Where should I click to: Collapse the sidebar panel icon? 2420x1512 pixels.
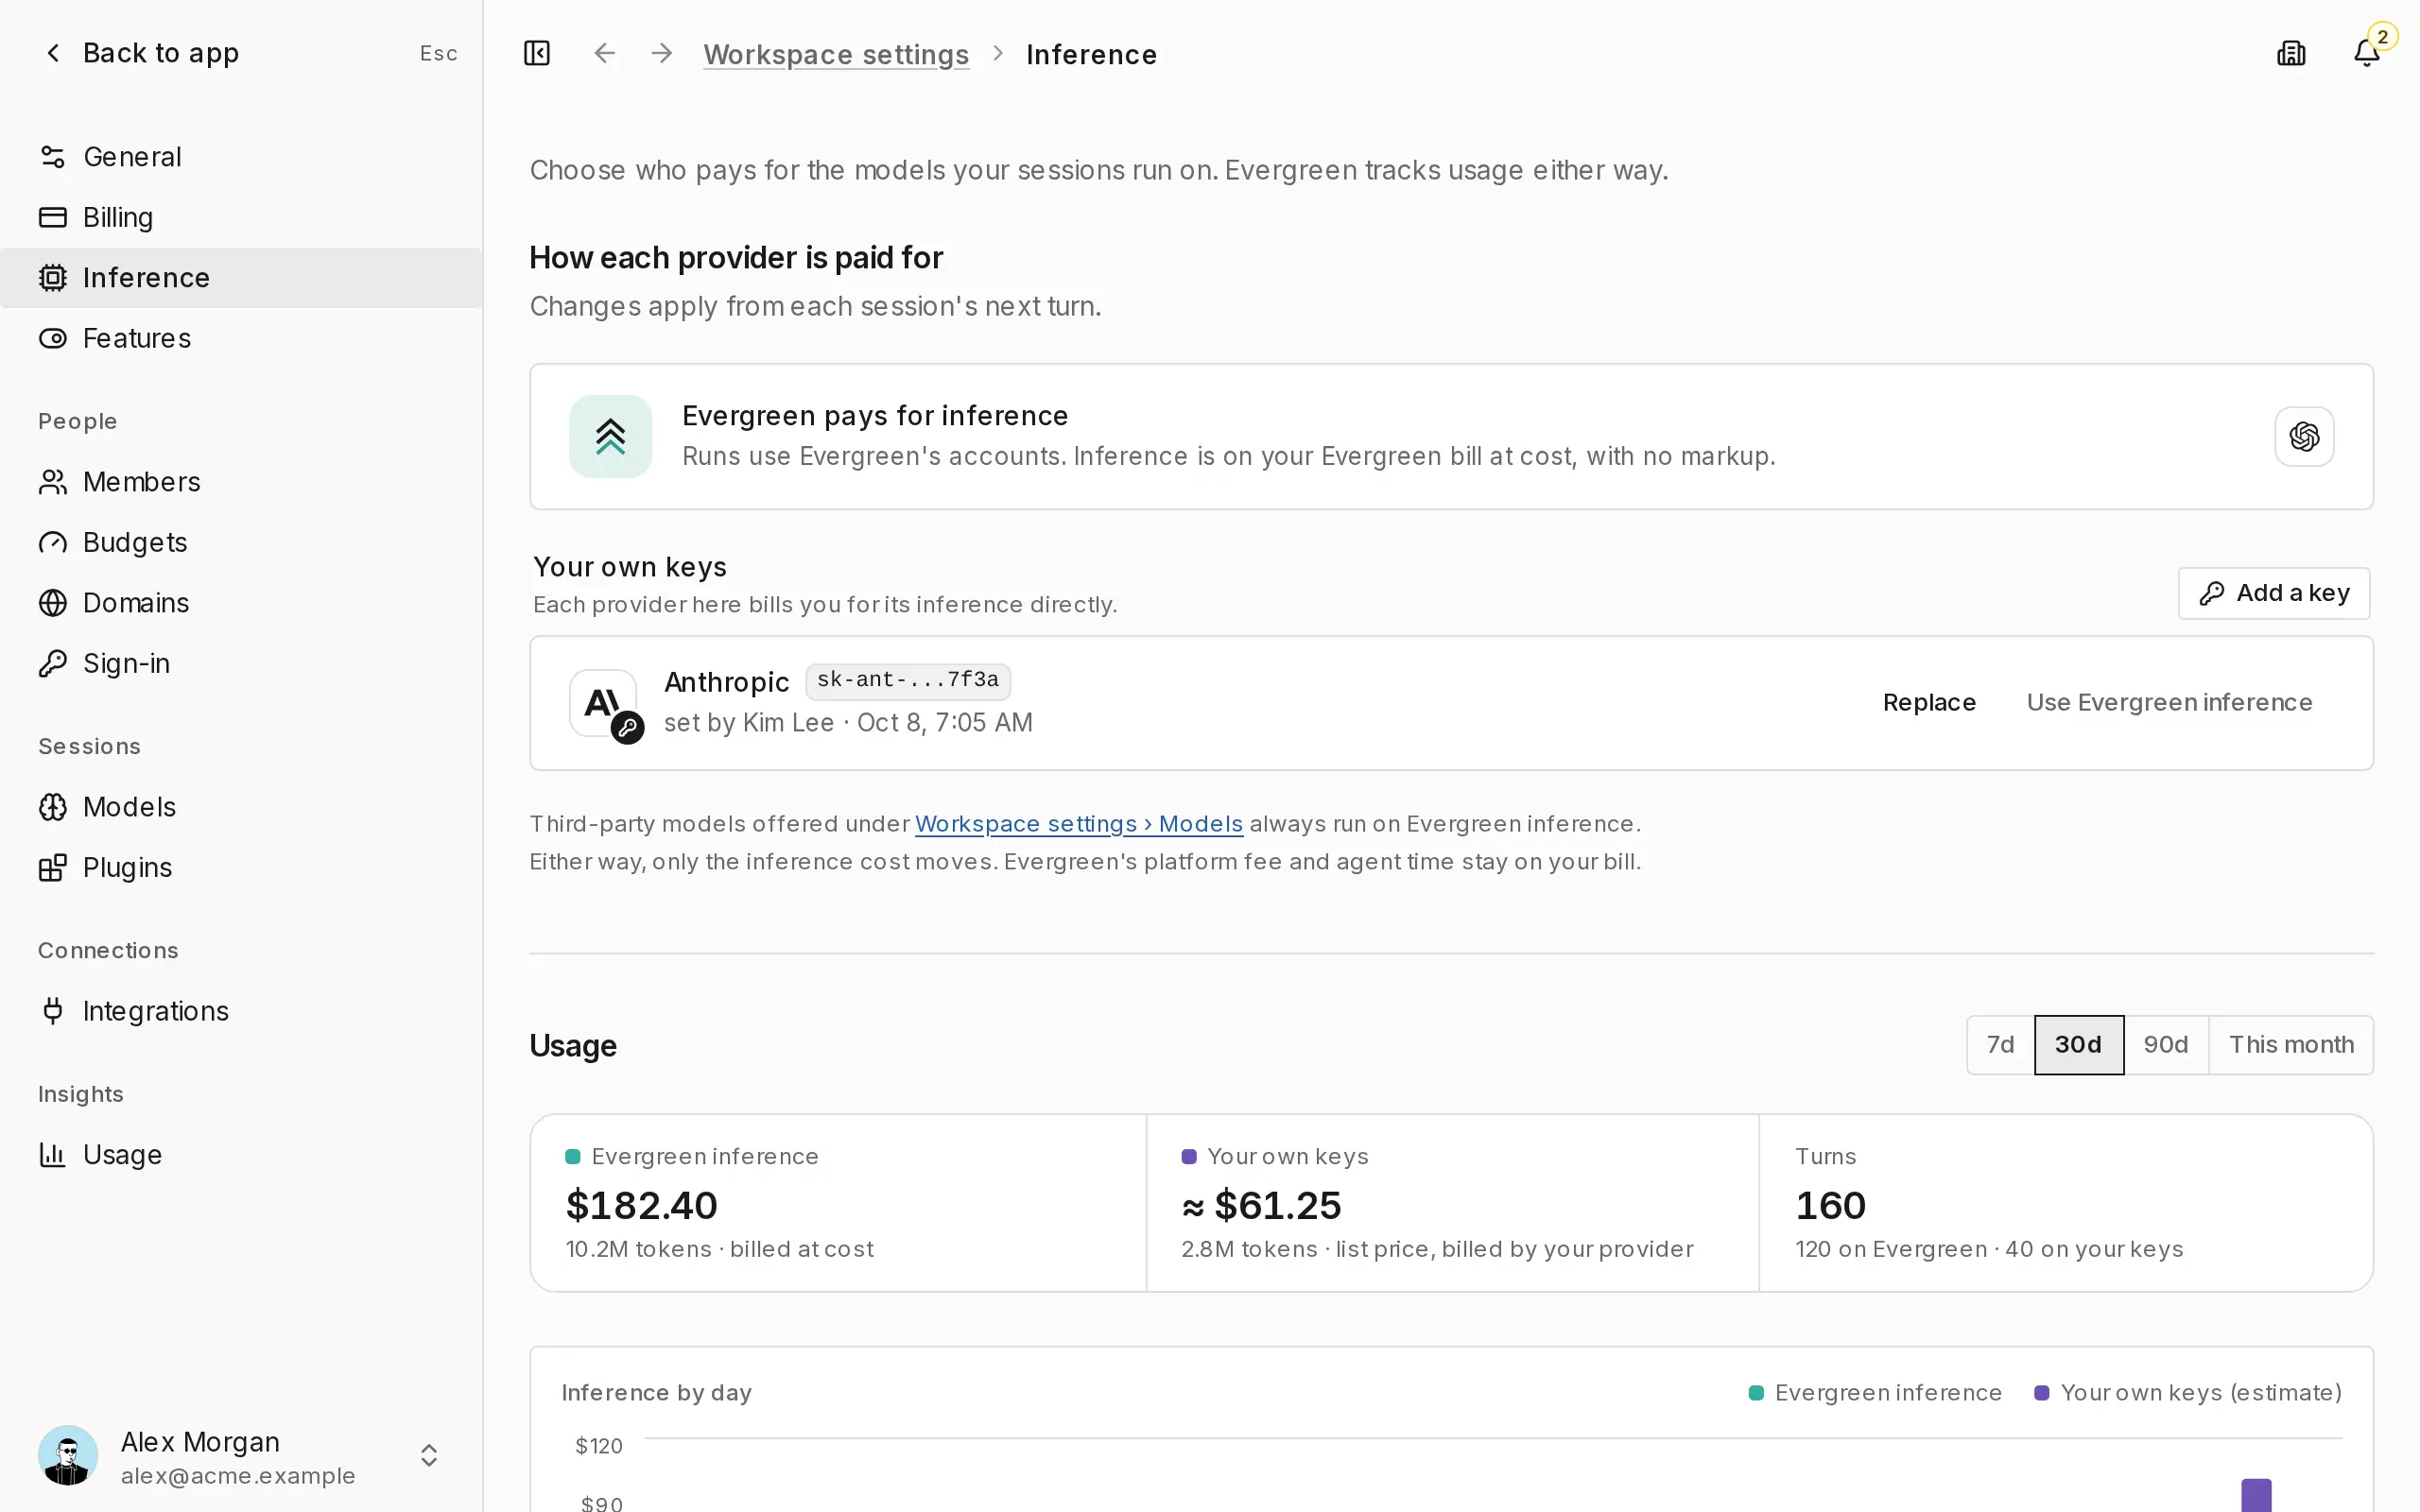pyautogui.click(x=537, y=53)
